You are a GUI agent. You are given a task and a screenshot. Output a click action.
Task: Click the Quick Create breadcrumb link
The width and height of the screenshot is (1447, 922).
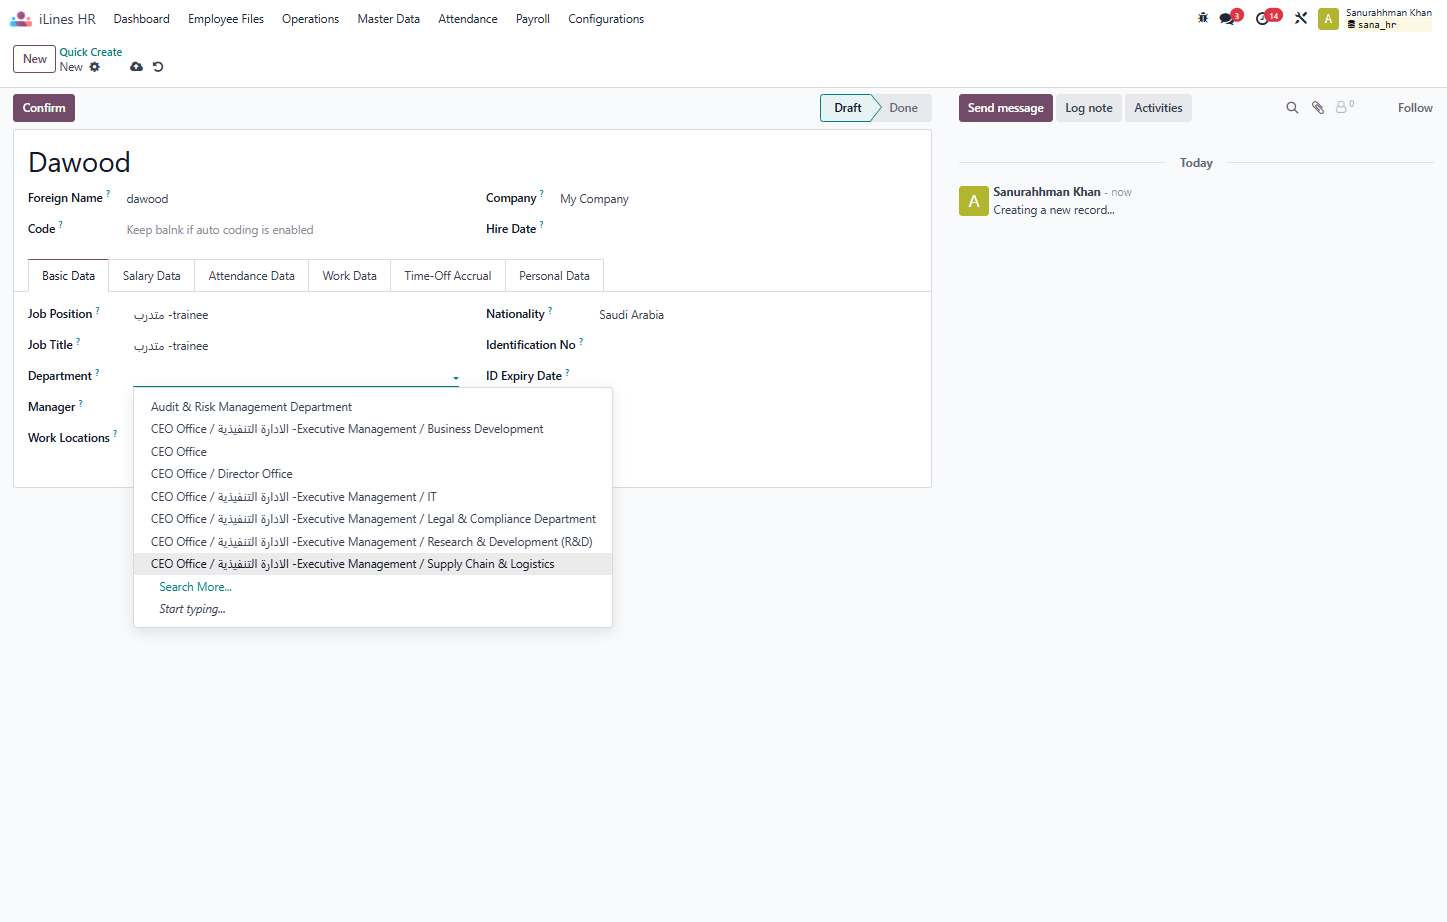tap(91, 52)
